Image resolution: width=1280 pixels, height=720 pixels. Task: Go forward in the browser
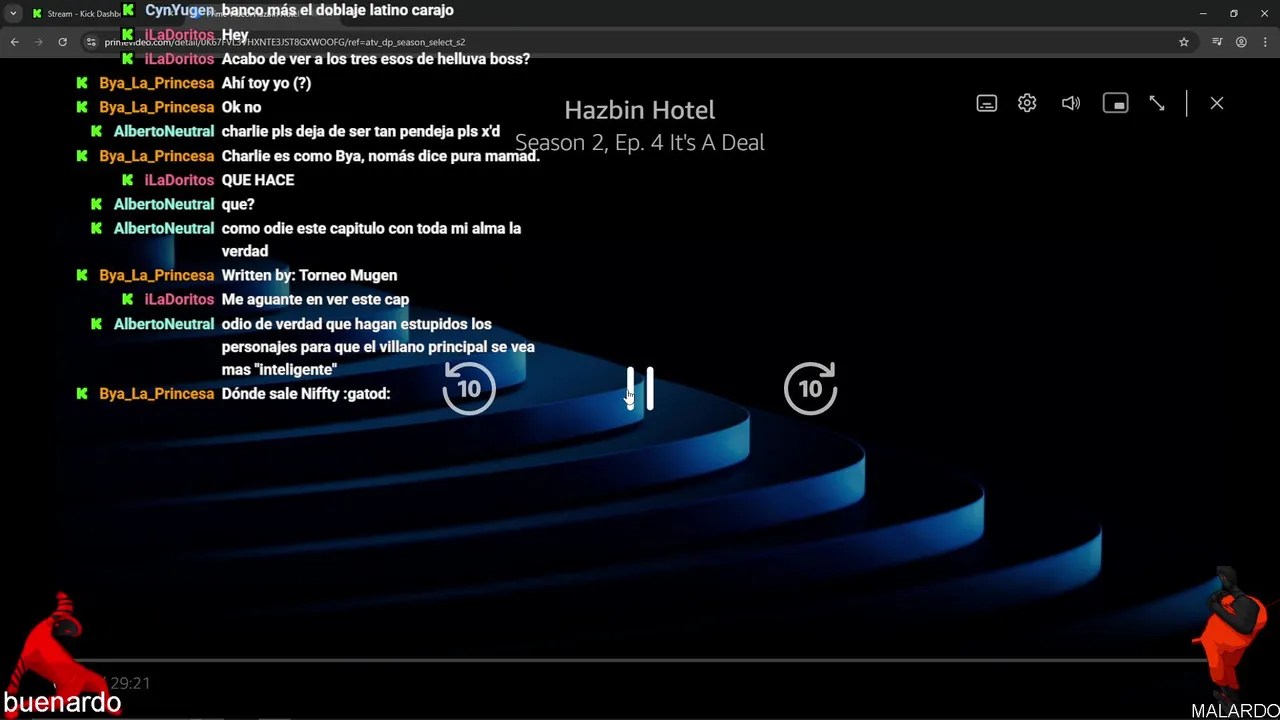click(x=39, y=42)
